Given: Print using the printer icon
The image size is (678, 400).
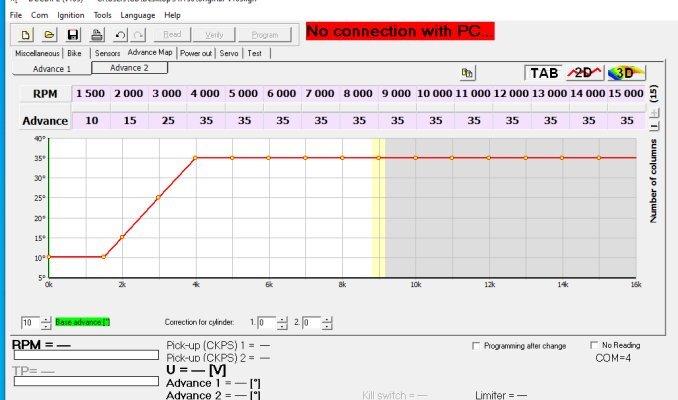Looking at the screenshot, I should [97, 35].
